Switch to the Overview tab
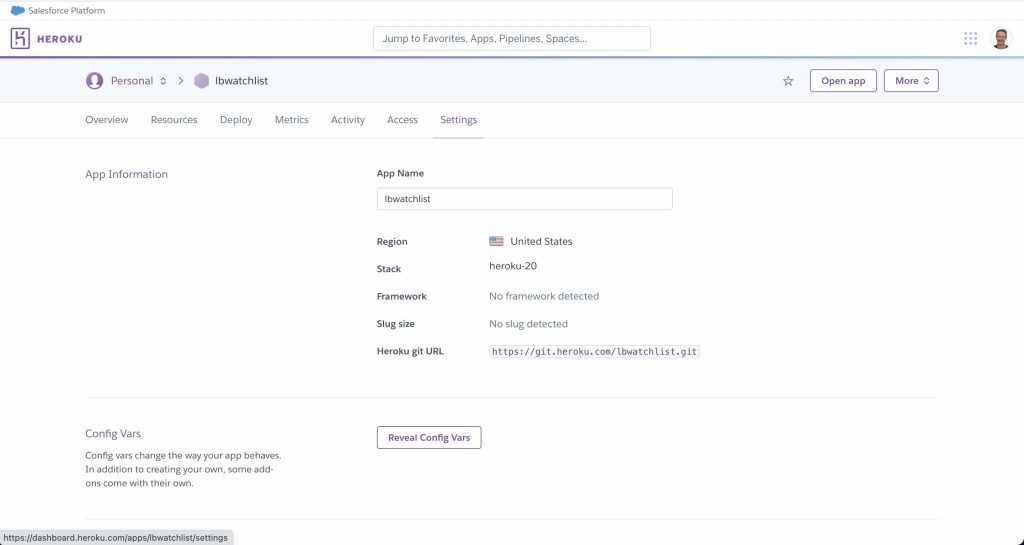1024x545 pixels. (107, 120)
